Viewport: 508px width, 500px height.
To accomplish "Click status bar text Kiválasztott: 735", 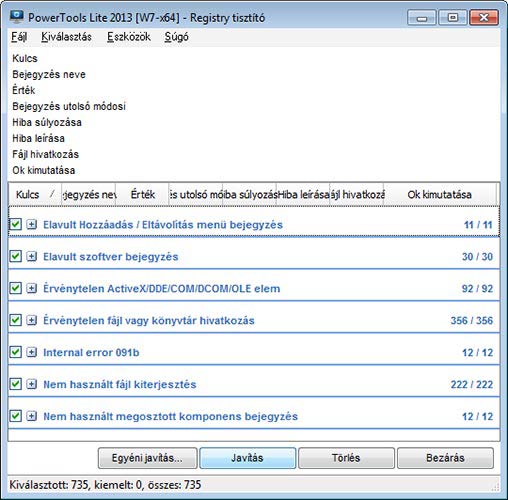I will [x=49, y=485].
